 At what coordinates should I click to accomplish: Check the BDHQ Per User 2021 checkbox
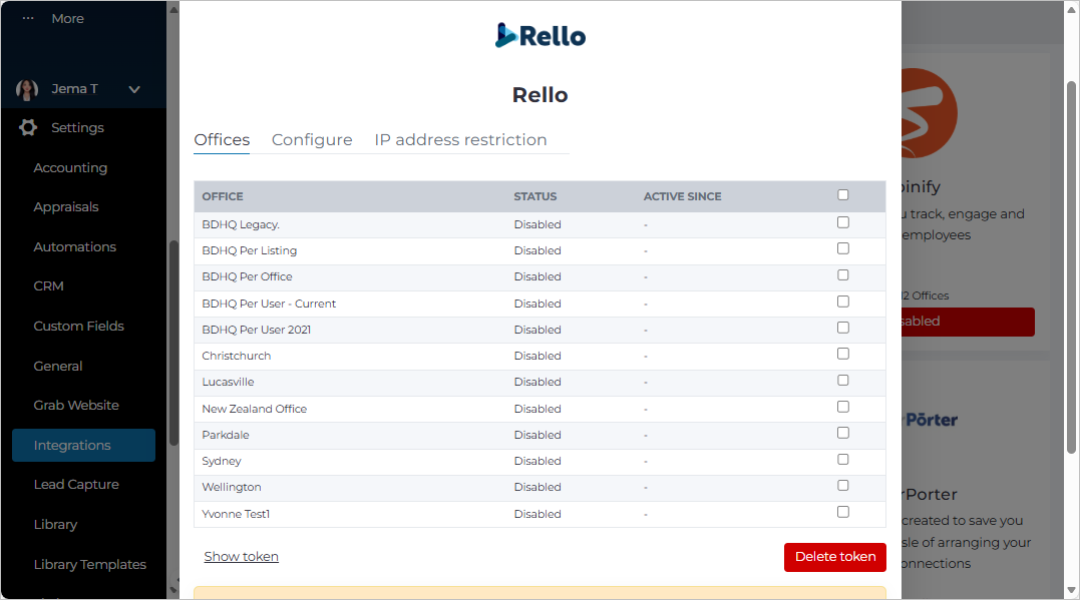pos(843,328)
